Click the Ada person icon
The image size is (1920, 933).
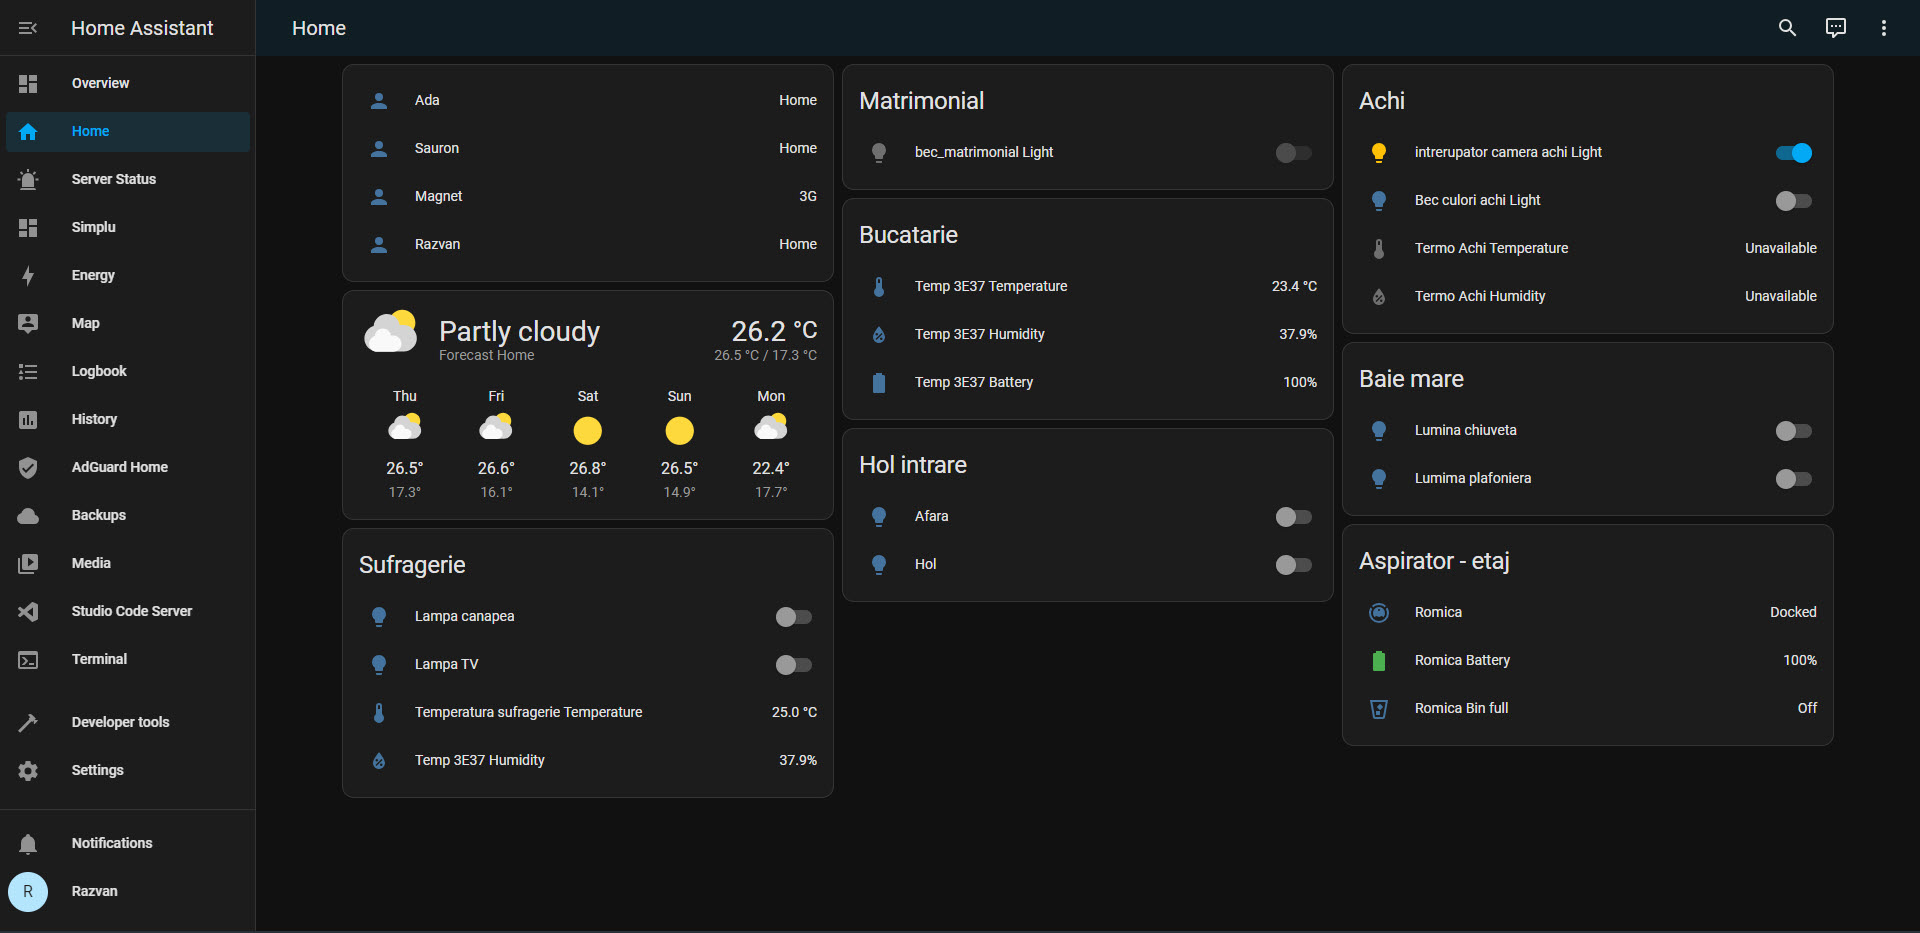point(379,100)
